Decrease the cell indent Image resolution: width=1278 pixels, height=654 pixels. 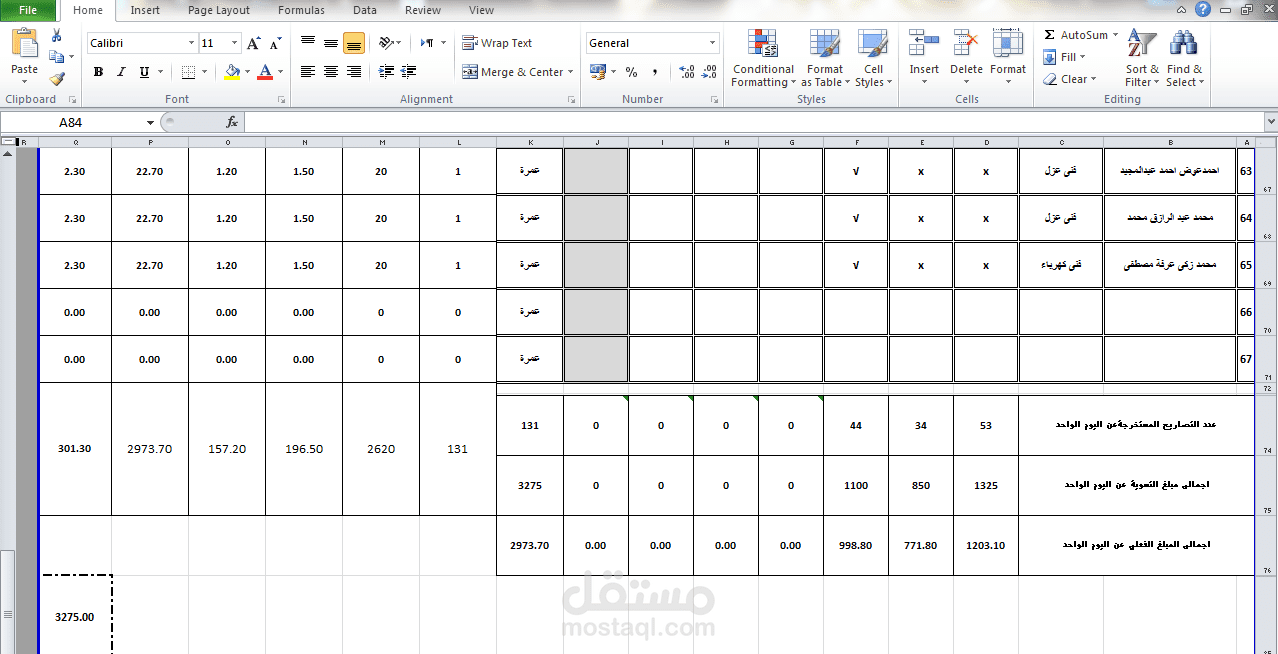[x=386, y=72]
